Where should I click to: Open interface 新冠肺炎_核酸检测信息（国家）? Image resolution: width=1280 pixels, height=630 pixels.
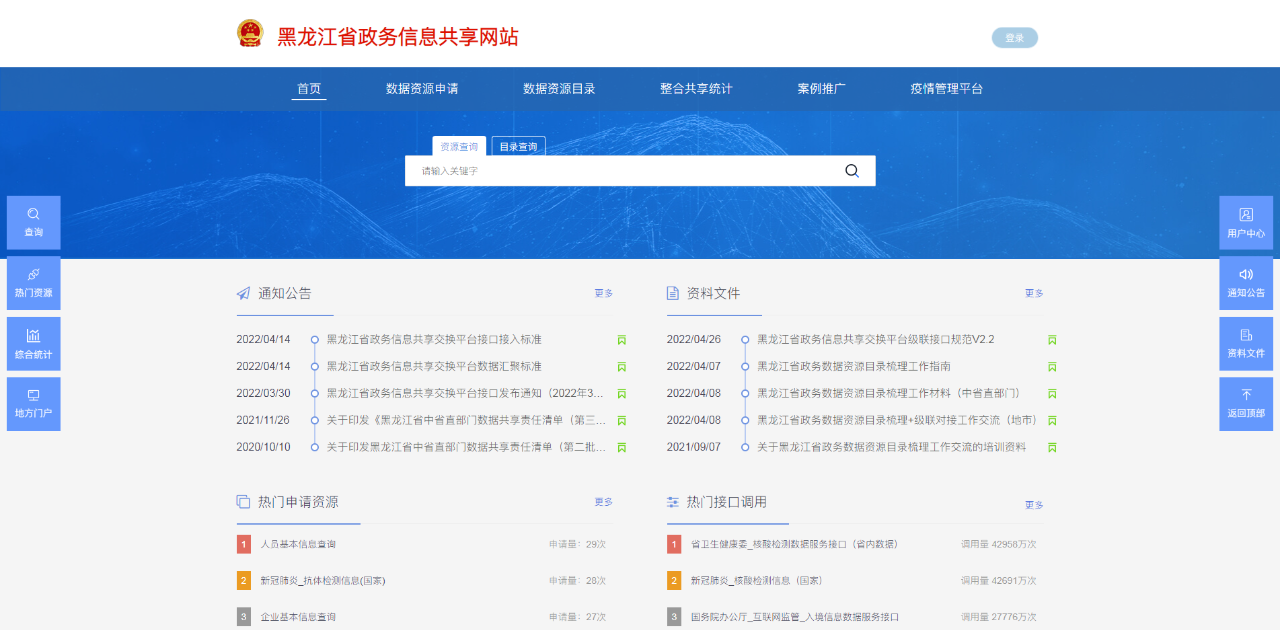point(757,581)
